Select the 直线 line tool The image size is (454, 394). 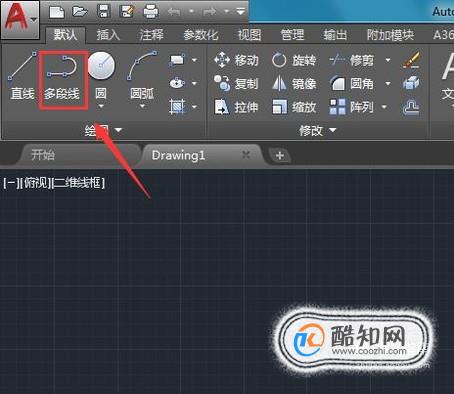click(x=22, y=76)
